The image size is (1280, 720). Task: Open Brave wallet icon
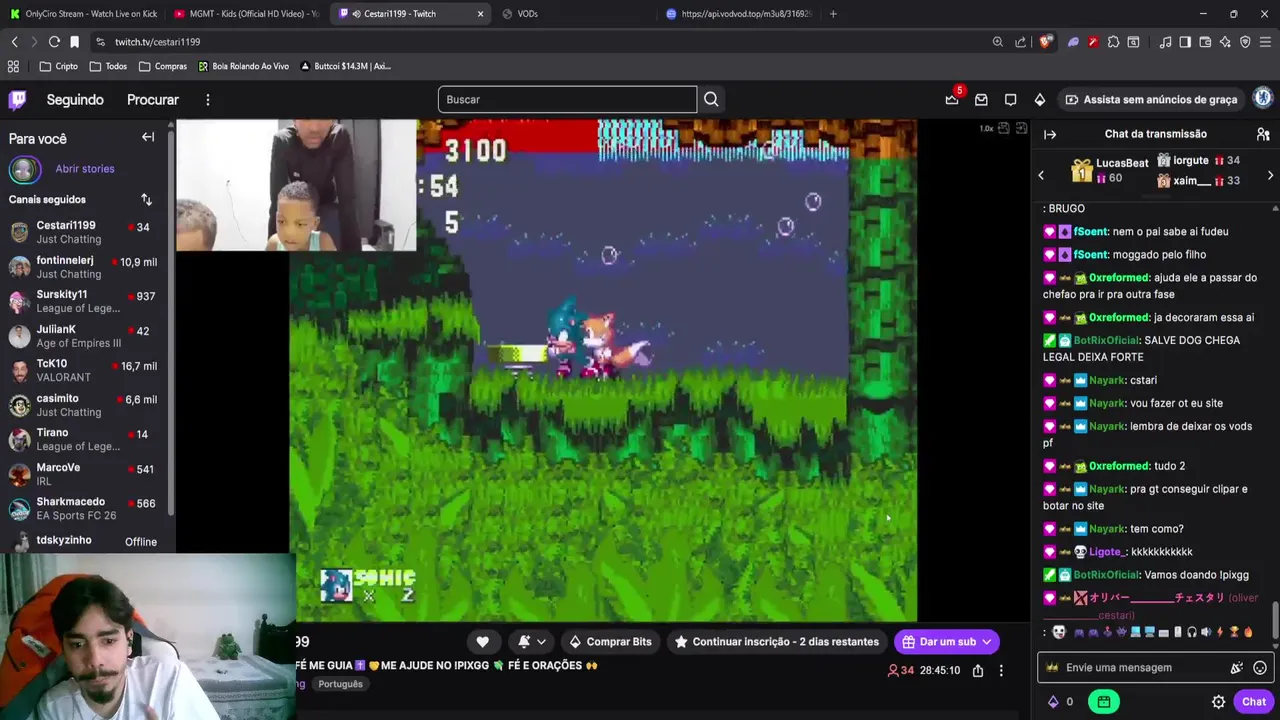(1205, 42)
